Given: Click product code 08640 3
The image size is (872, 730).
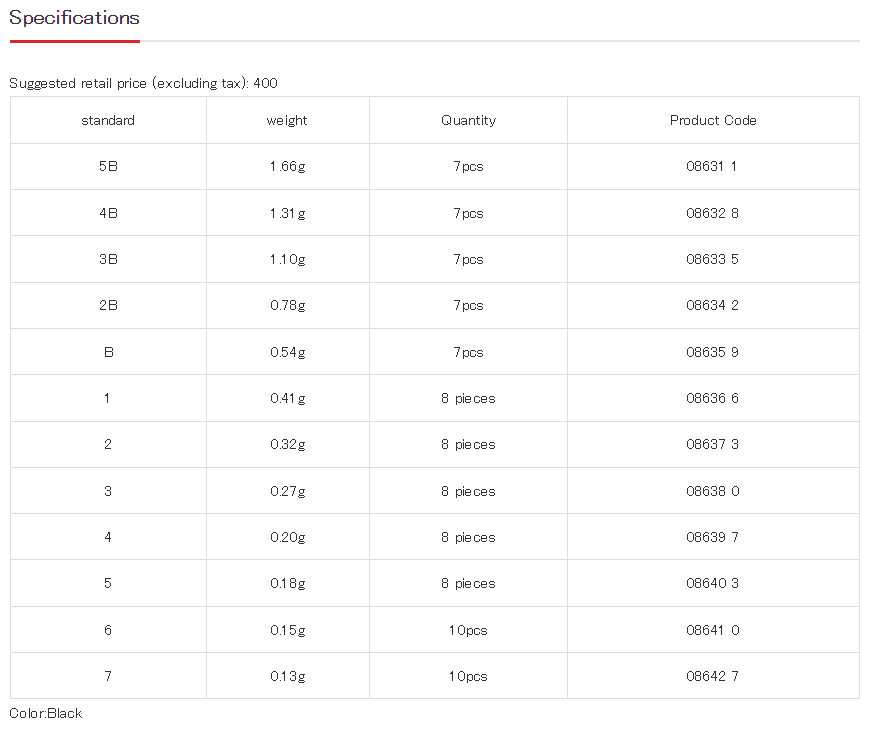Looking at the screenshot, I should click(x=712, y=583).
